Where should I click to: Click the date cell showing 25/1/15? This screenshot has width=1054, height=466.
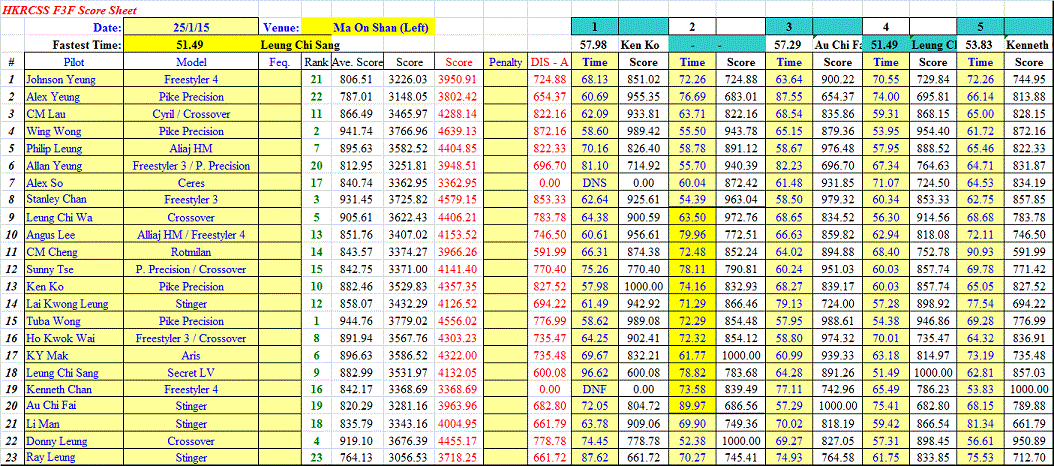pos(190,28)
